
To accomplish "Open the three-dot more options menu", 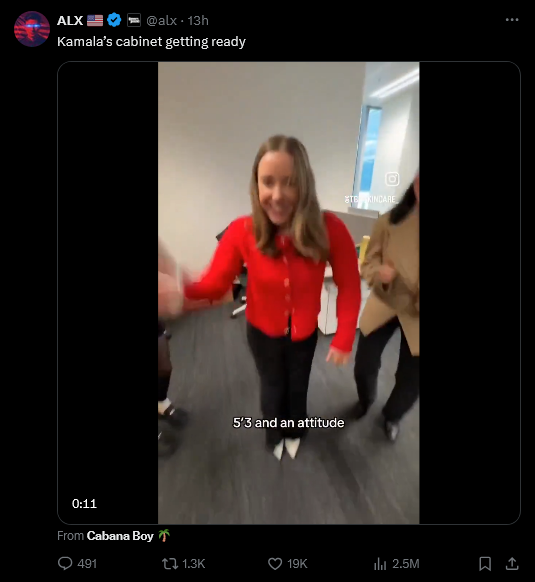I will (512, 20).
